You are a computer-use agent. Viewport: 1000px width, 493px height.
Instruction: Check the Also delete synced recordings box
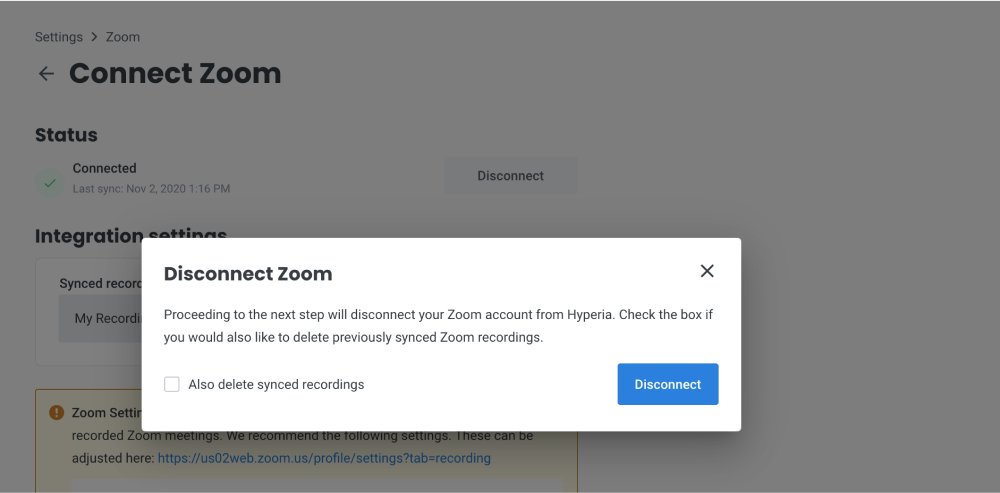click(172, 384)
